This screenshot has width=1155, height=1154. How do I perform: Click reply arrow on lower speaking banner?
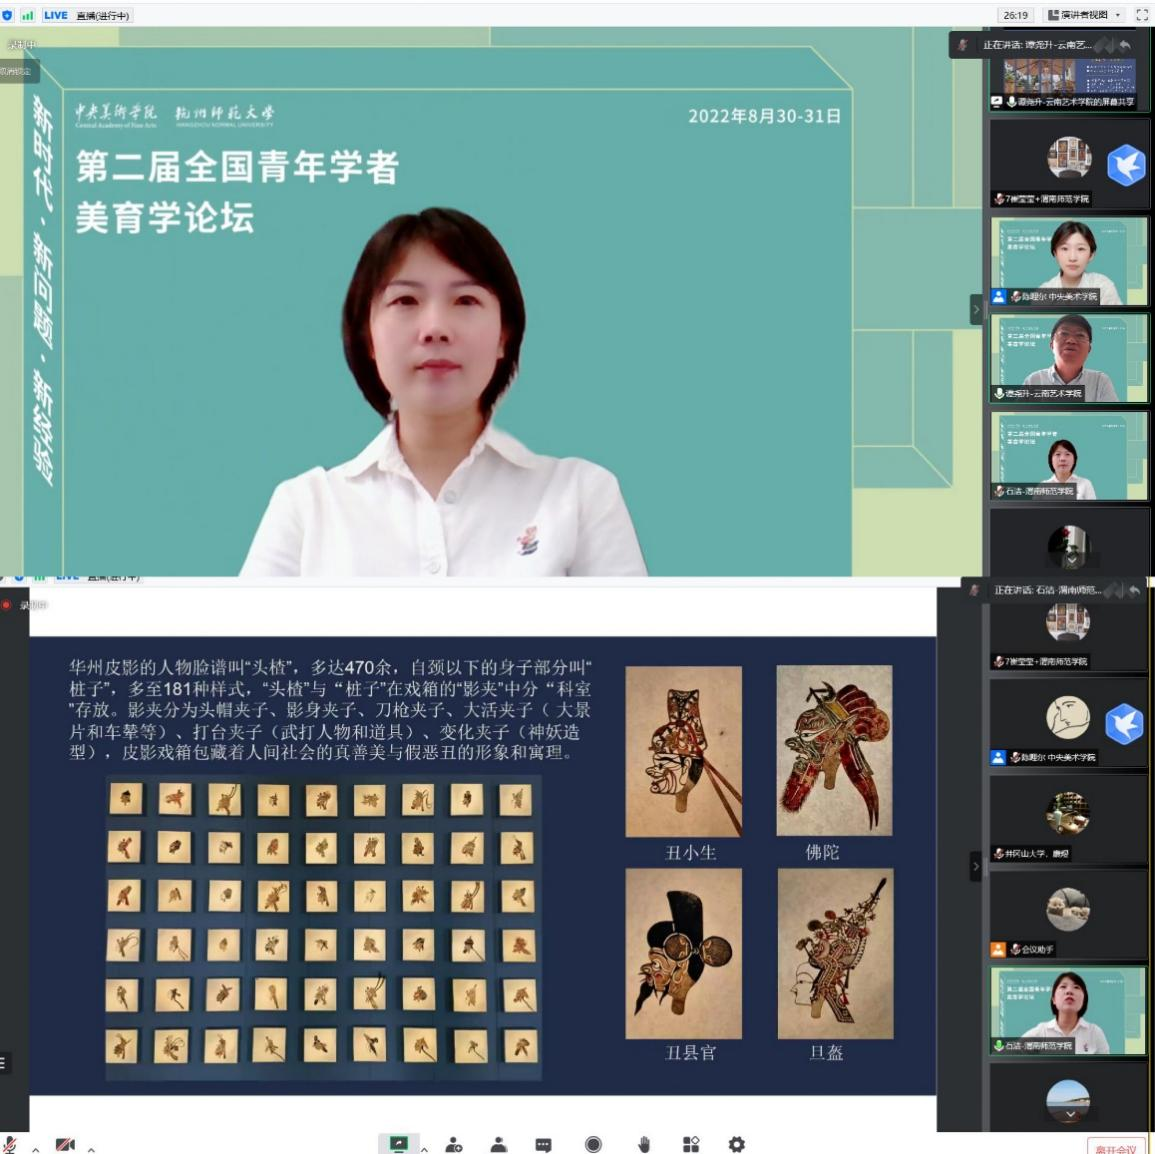click(1134, 590)
